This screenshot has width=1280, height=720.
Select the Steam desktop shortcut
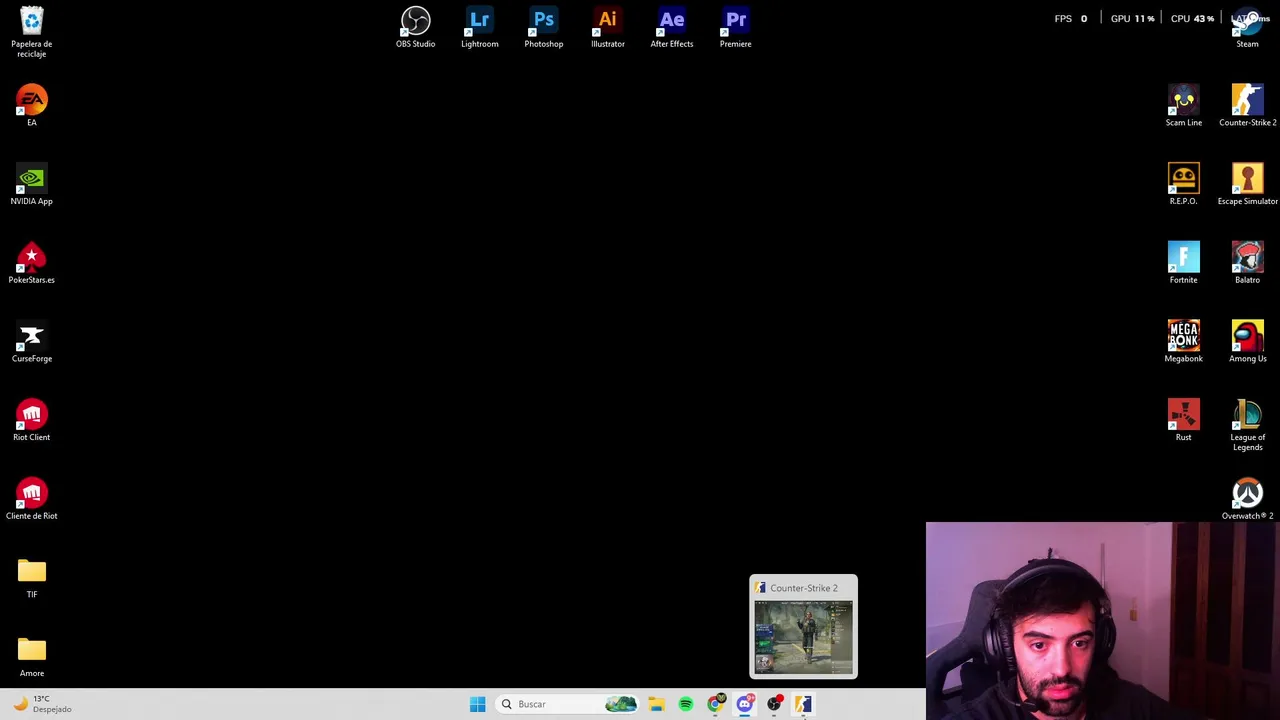[x=1247, y=27]
